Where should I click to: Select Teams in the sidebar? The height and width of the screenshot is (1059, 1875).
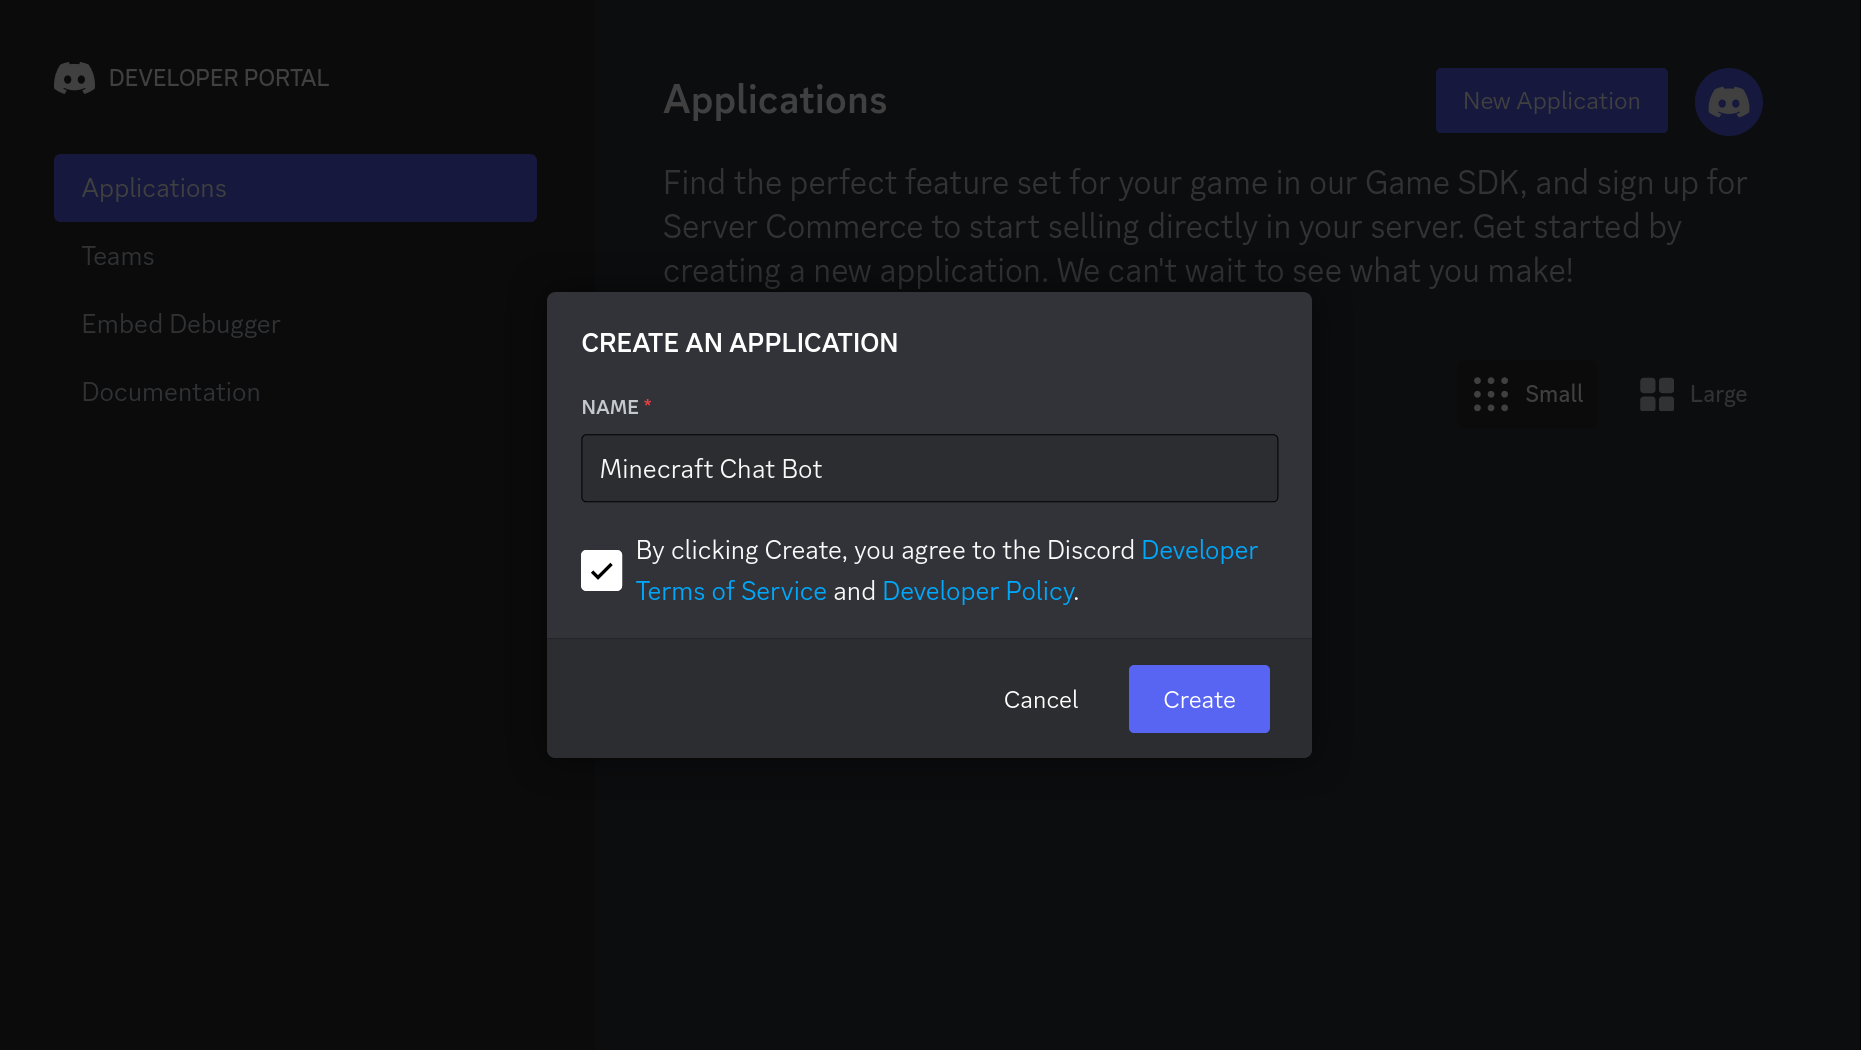tap(117, 256)
